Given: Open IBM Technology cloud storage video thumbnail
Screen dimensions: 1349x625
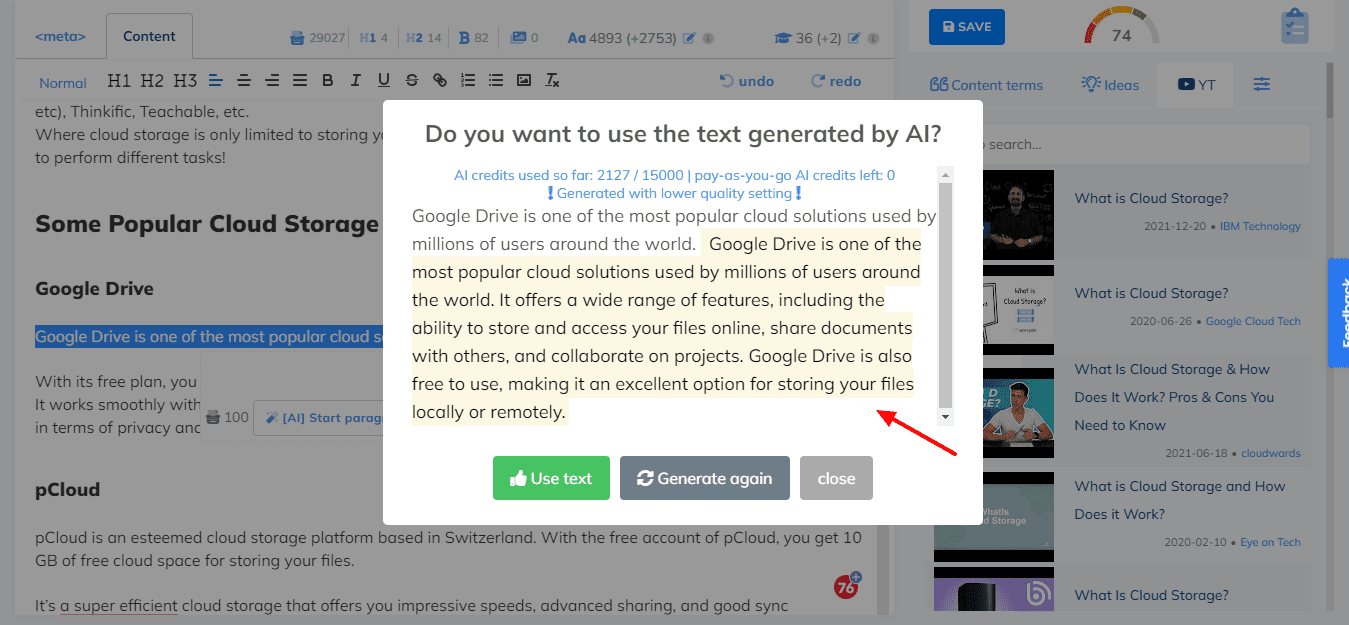Looking at the screenshot, I should [994, 214].
